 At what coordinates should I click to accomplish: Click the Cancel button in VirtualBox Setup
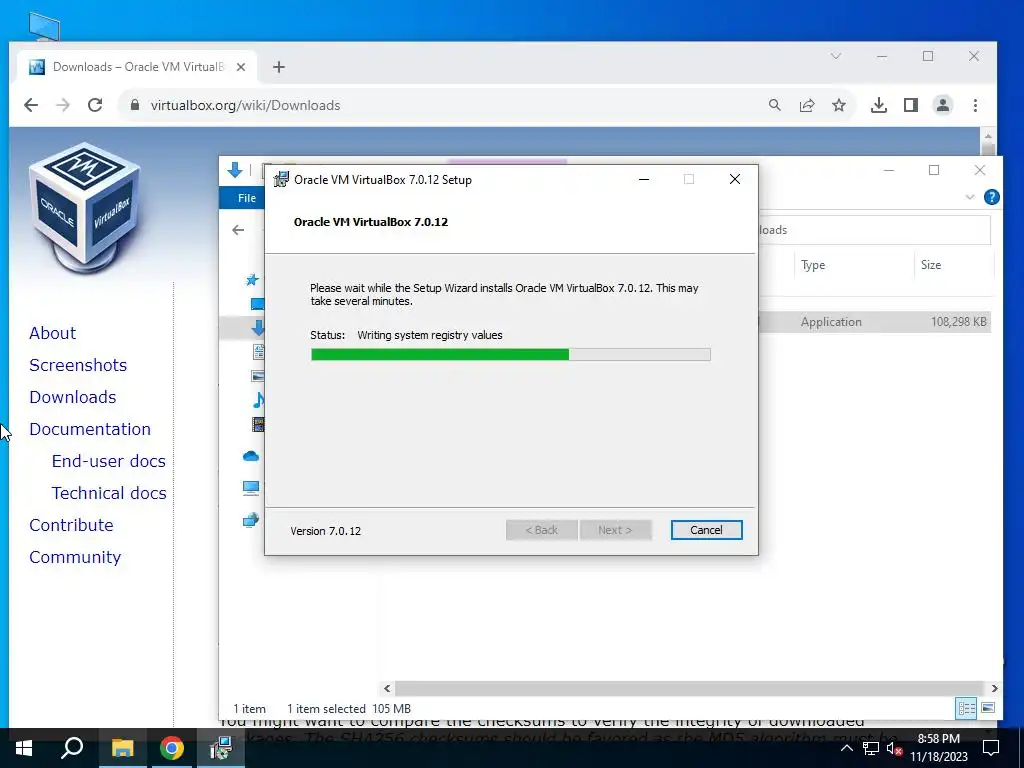(706, 530)
